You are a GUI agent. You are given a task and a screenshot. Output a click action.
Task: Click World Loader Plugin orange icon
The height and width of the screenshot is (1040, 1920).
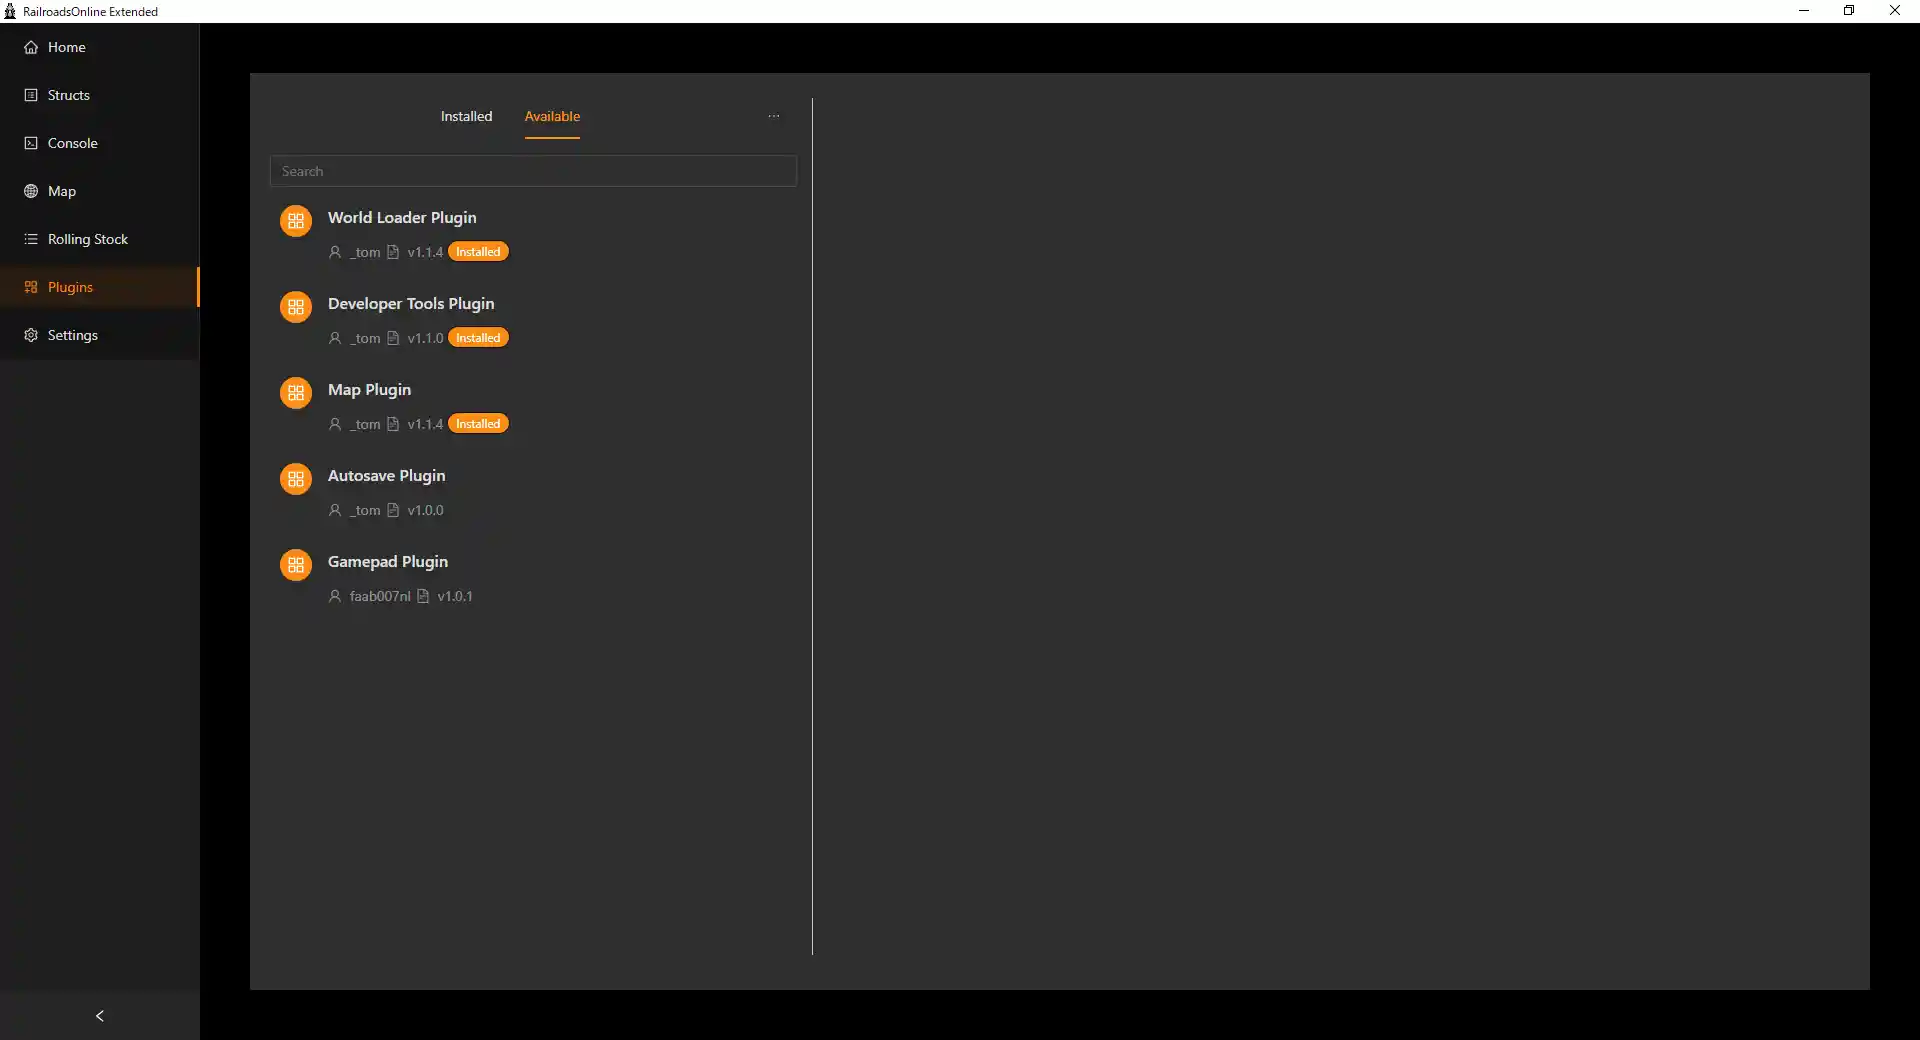[296, 221]
